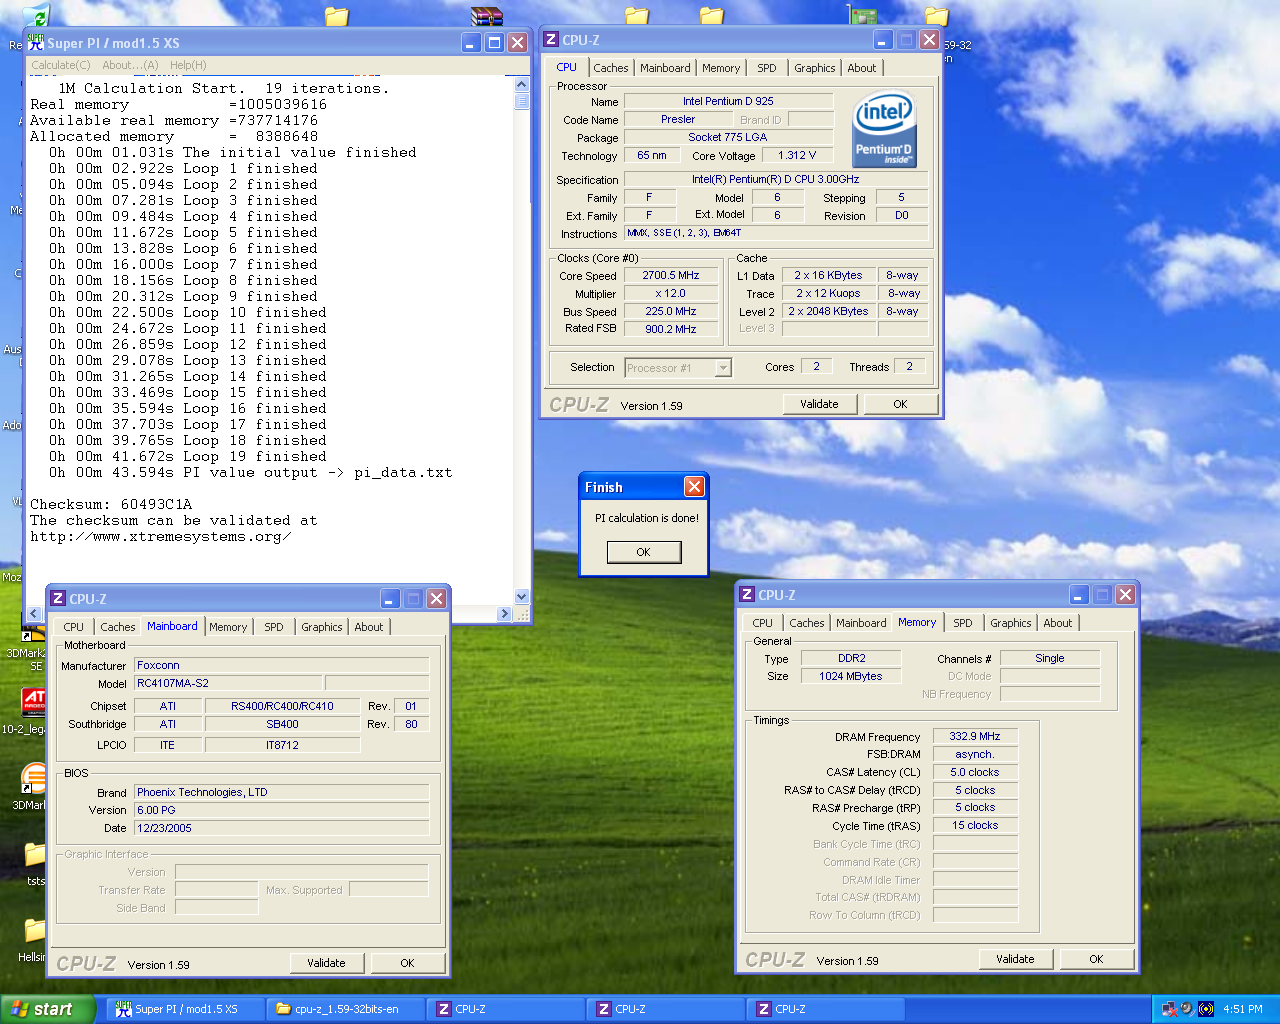The image size is (1280, 1024).
Task: Close the Finish dialog with X
Action: 694,487
